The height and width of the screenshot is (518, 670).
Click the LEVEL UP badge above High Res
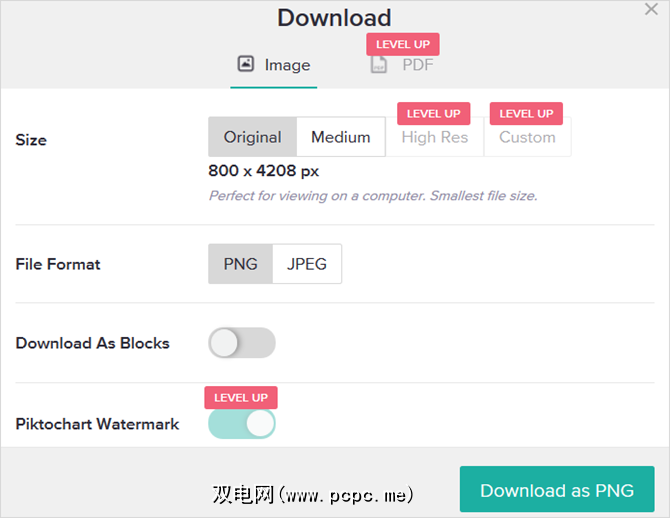434,113
